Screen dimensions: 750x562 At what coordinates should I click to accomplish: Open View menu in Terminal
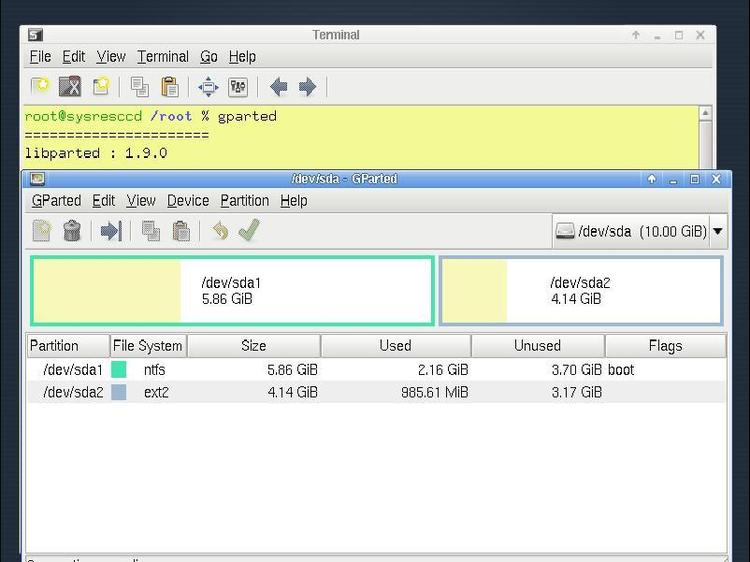(111, 56)
